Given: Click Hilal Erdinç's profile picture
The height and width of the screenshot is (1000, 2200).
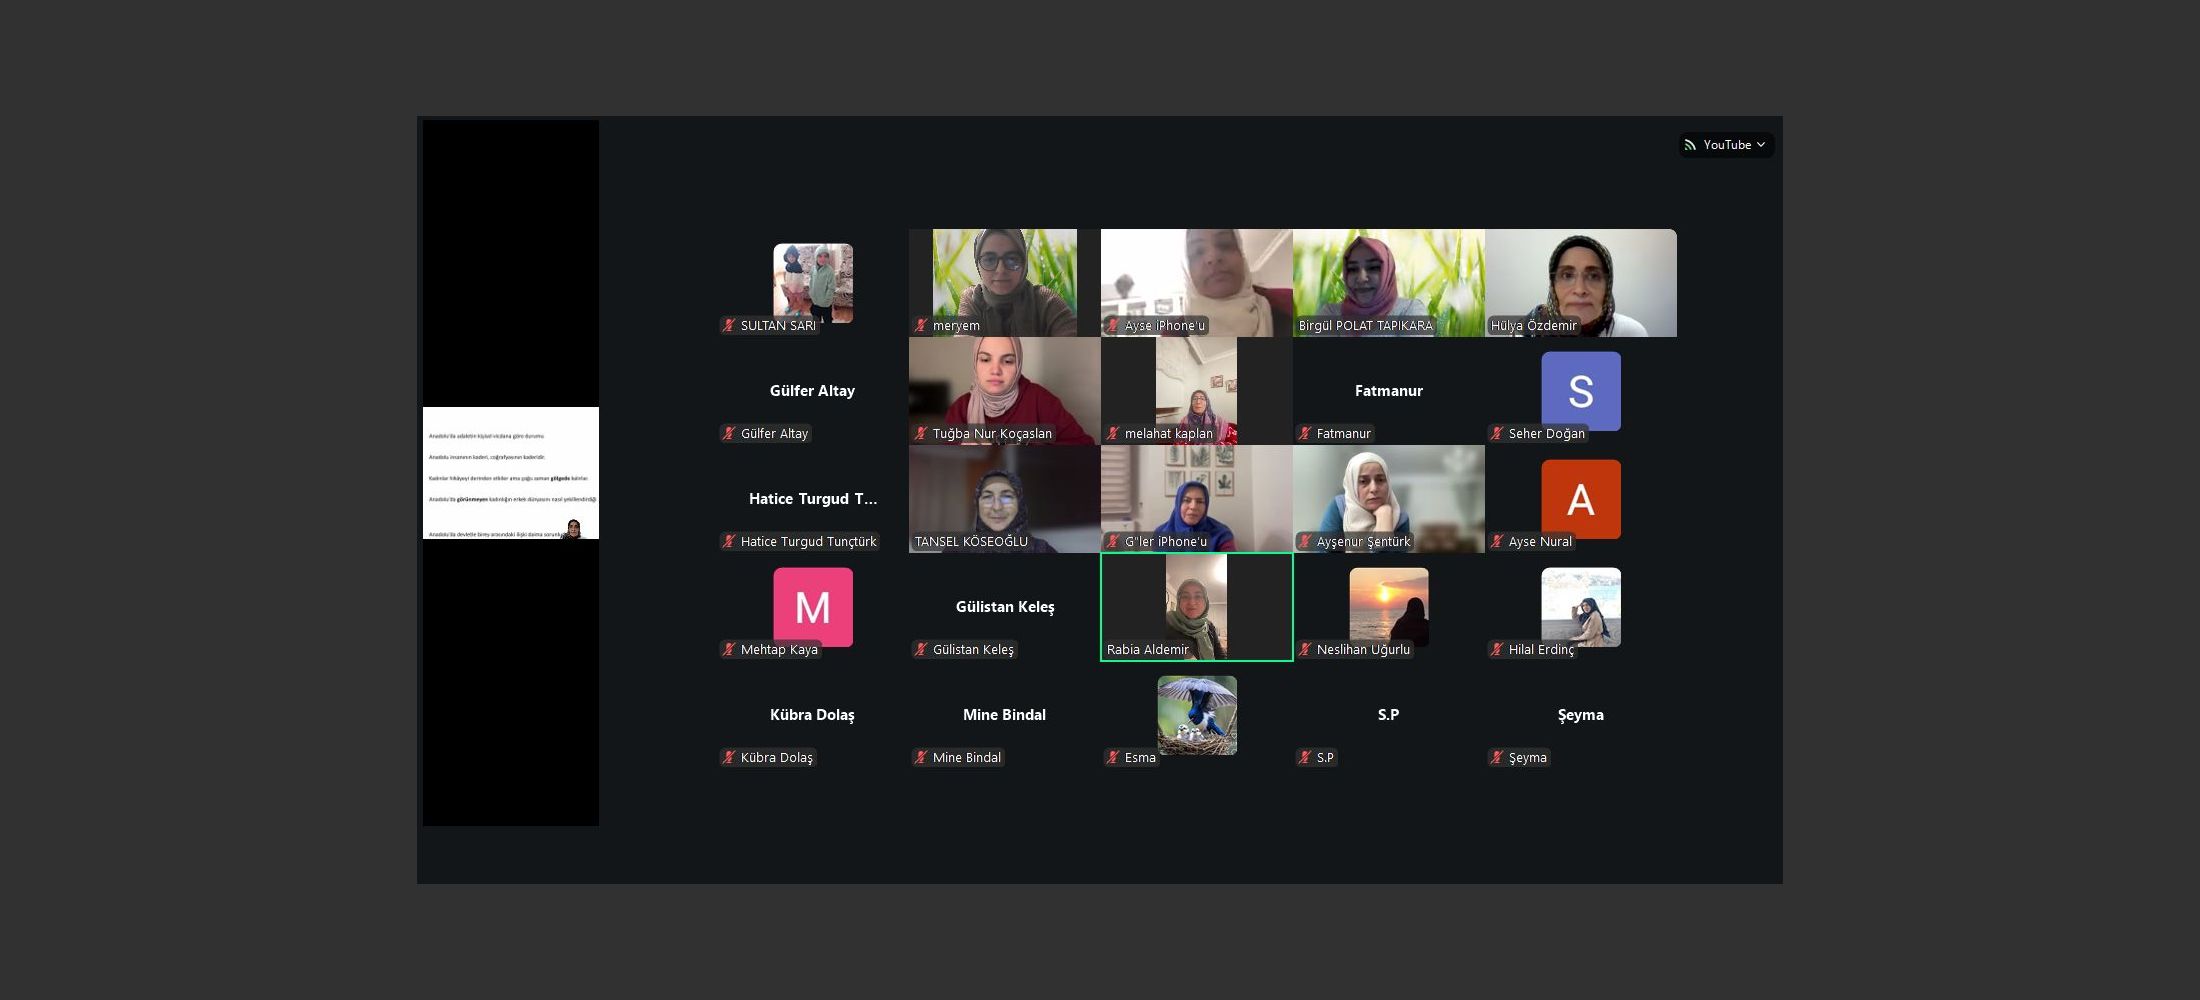Looking at the screenshot, I should click(x=1580, y=607).
